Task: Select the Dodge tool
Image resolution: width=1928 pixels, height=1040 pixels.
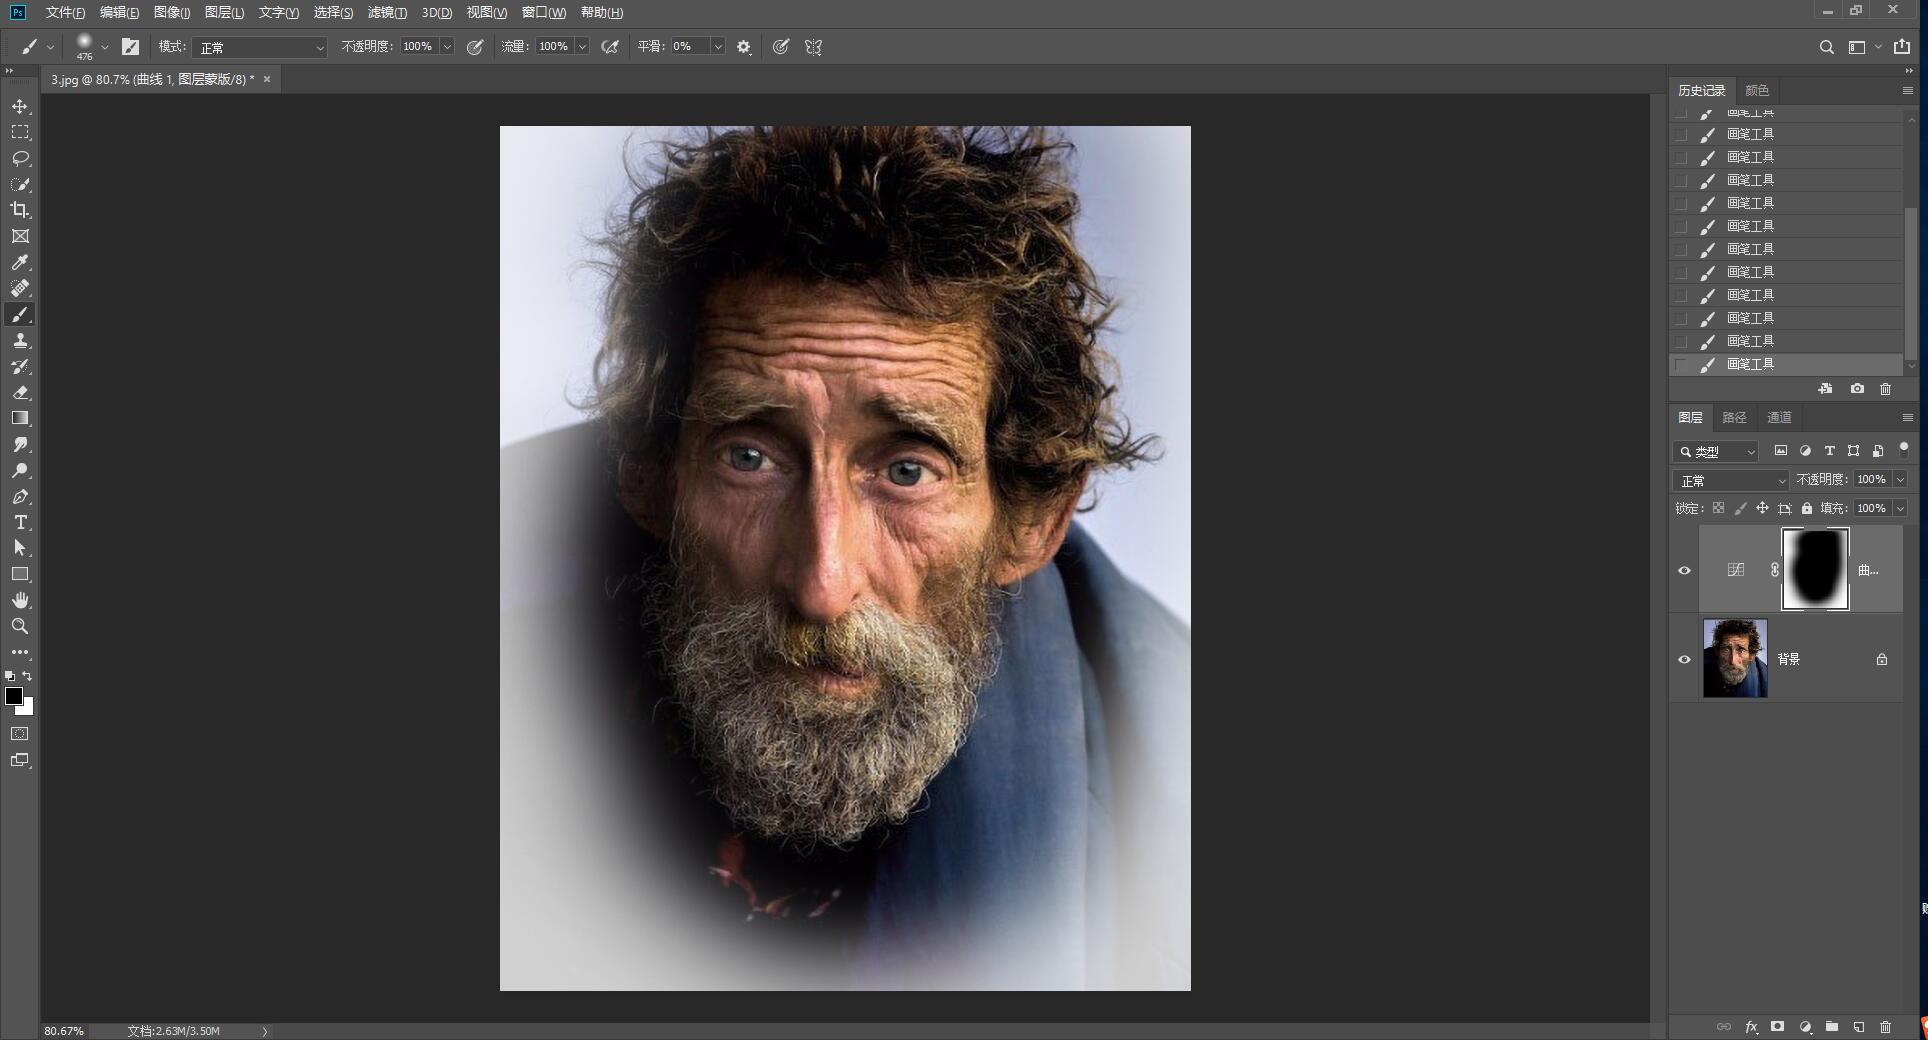Action: 20,470
